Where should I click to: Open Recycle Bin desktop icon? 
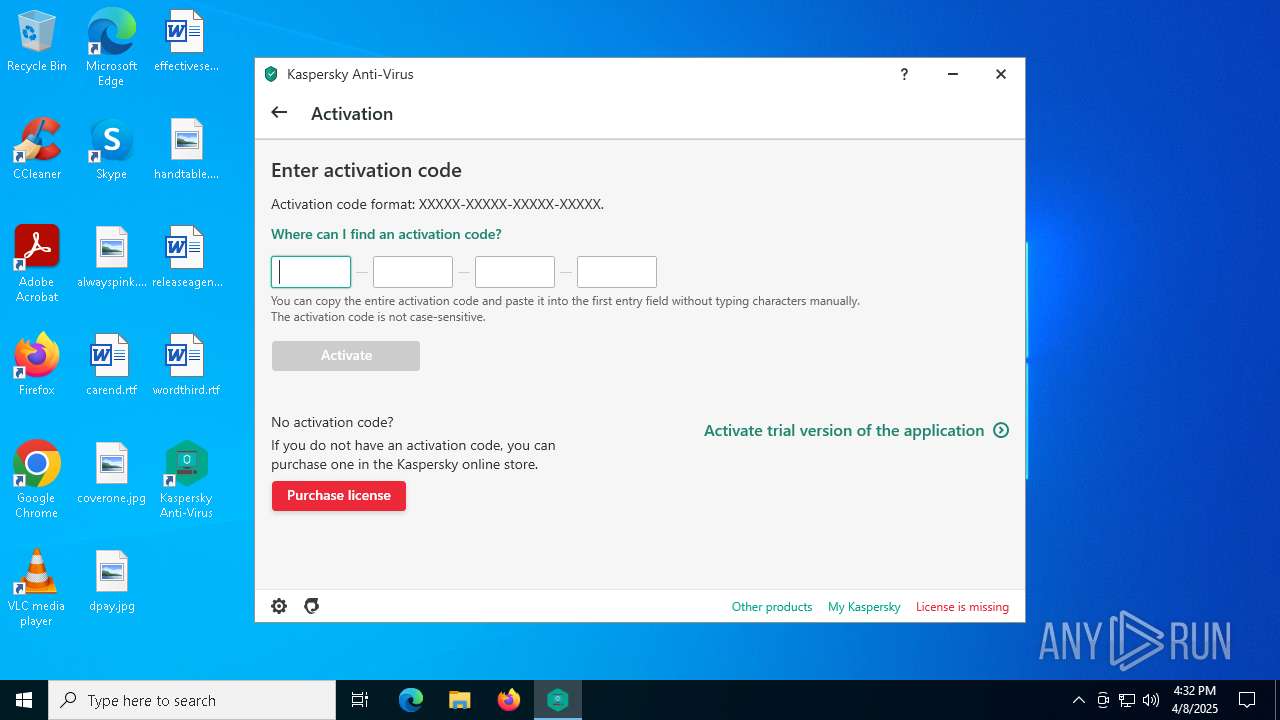point(37,42)
